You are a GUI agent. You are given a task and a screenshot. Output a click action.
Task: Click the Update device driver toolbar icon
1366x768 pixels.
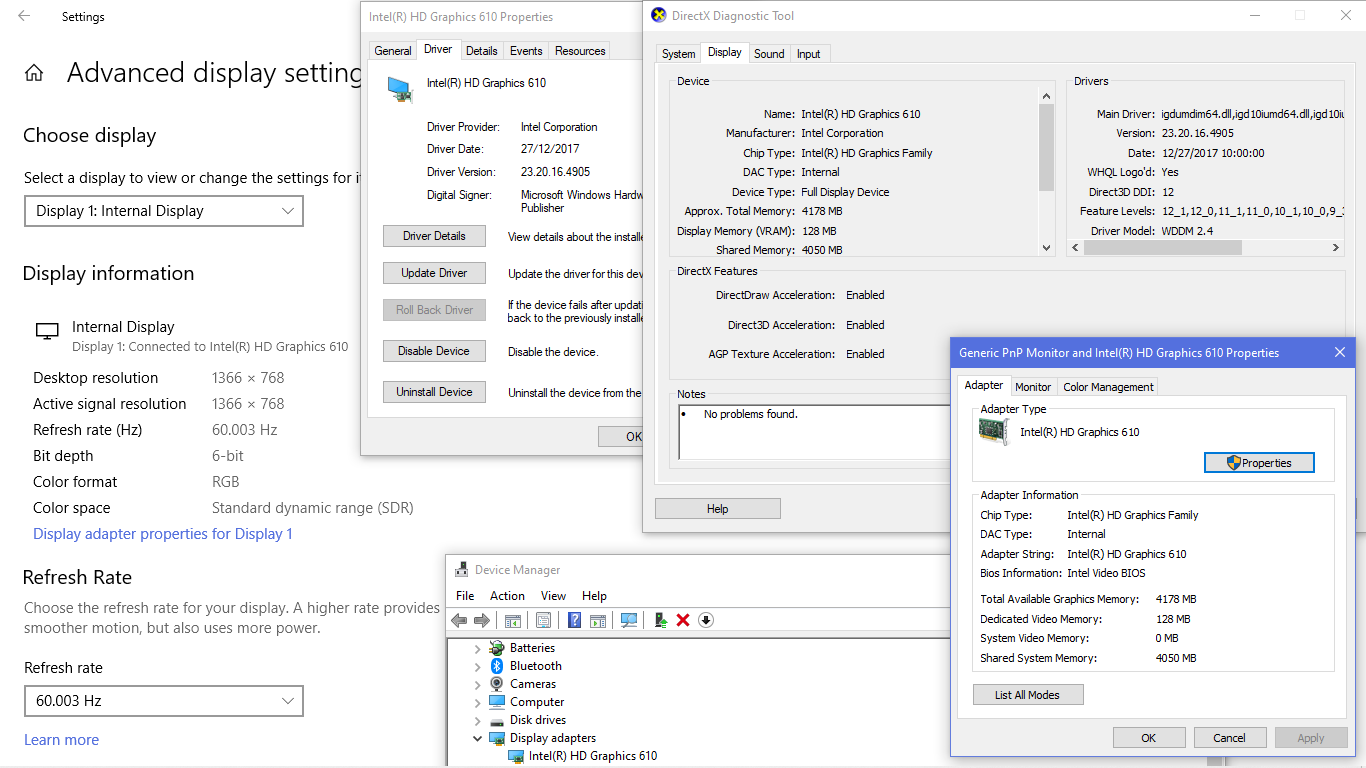point(660,620)
